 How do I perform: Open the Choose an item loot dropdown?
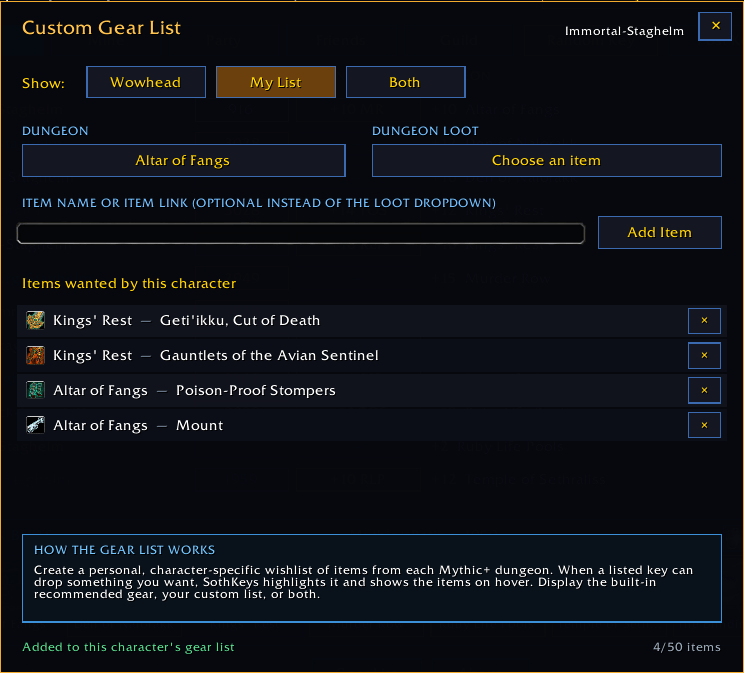point(547,160)
